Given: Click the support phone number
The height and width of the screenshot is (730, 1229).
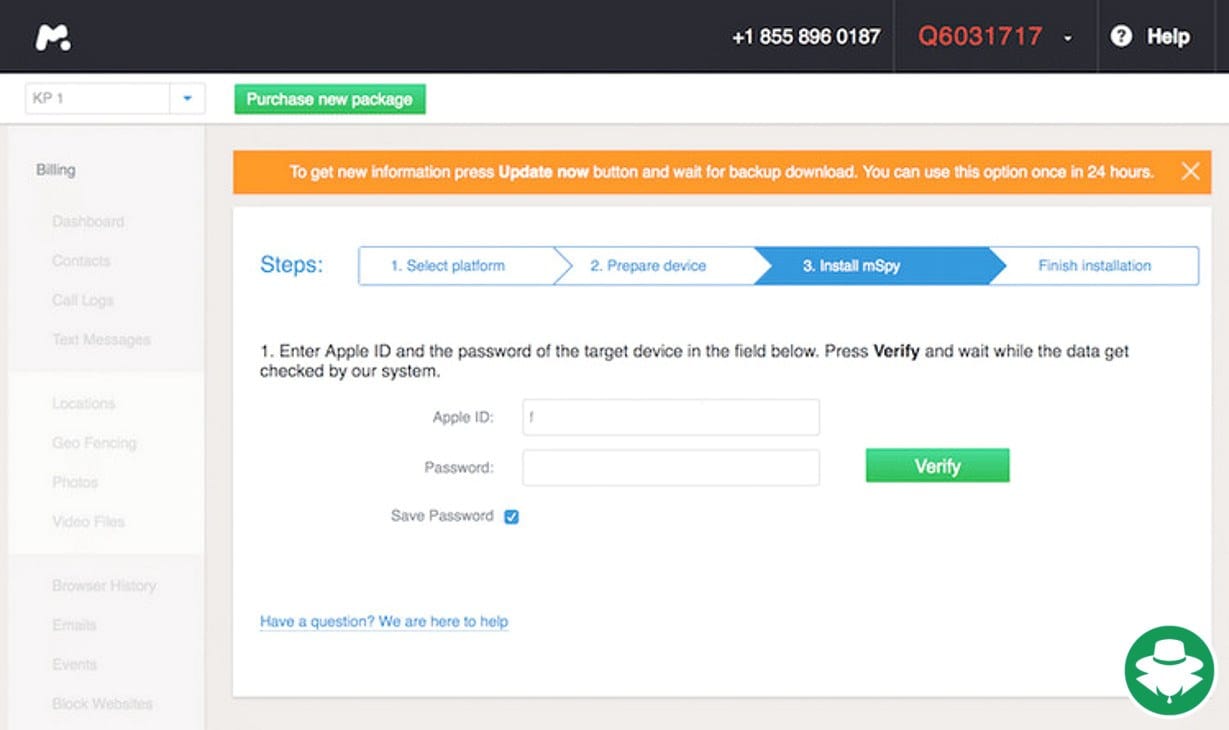Looking at the screenshot, I should click(806, 37).
